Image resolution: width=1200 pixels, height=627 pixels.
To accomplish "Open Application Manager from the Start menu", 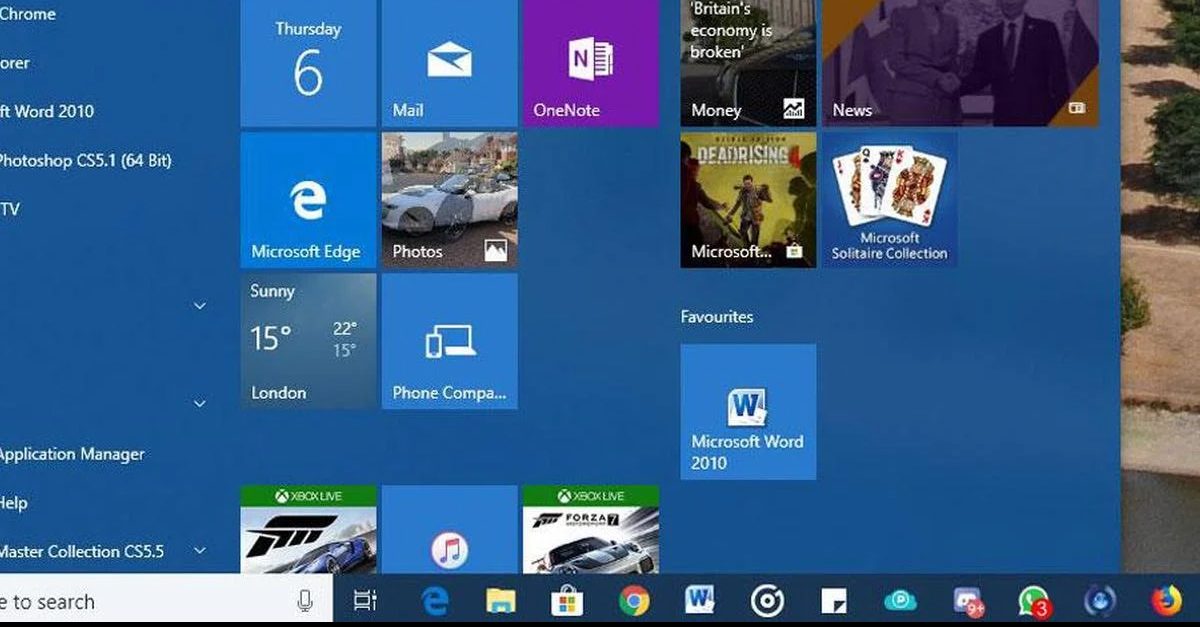I will coord(72,453).
